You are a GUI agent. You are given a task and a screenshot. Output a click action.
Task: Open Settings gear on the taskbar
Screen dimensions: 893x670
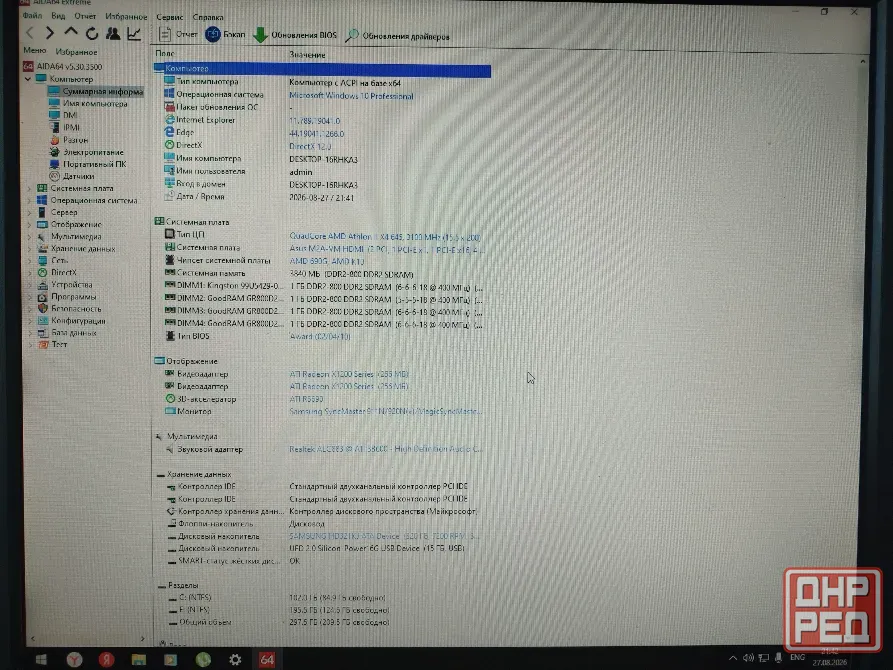tap(235, 660)
